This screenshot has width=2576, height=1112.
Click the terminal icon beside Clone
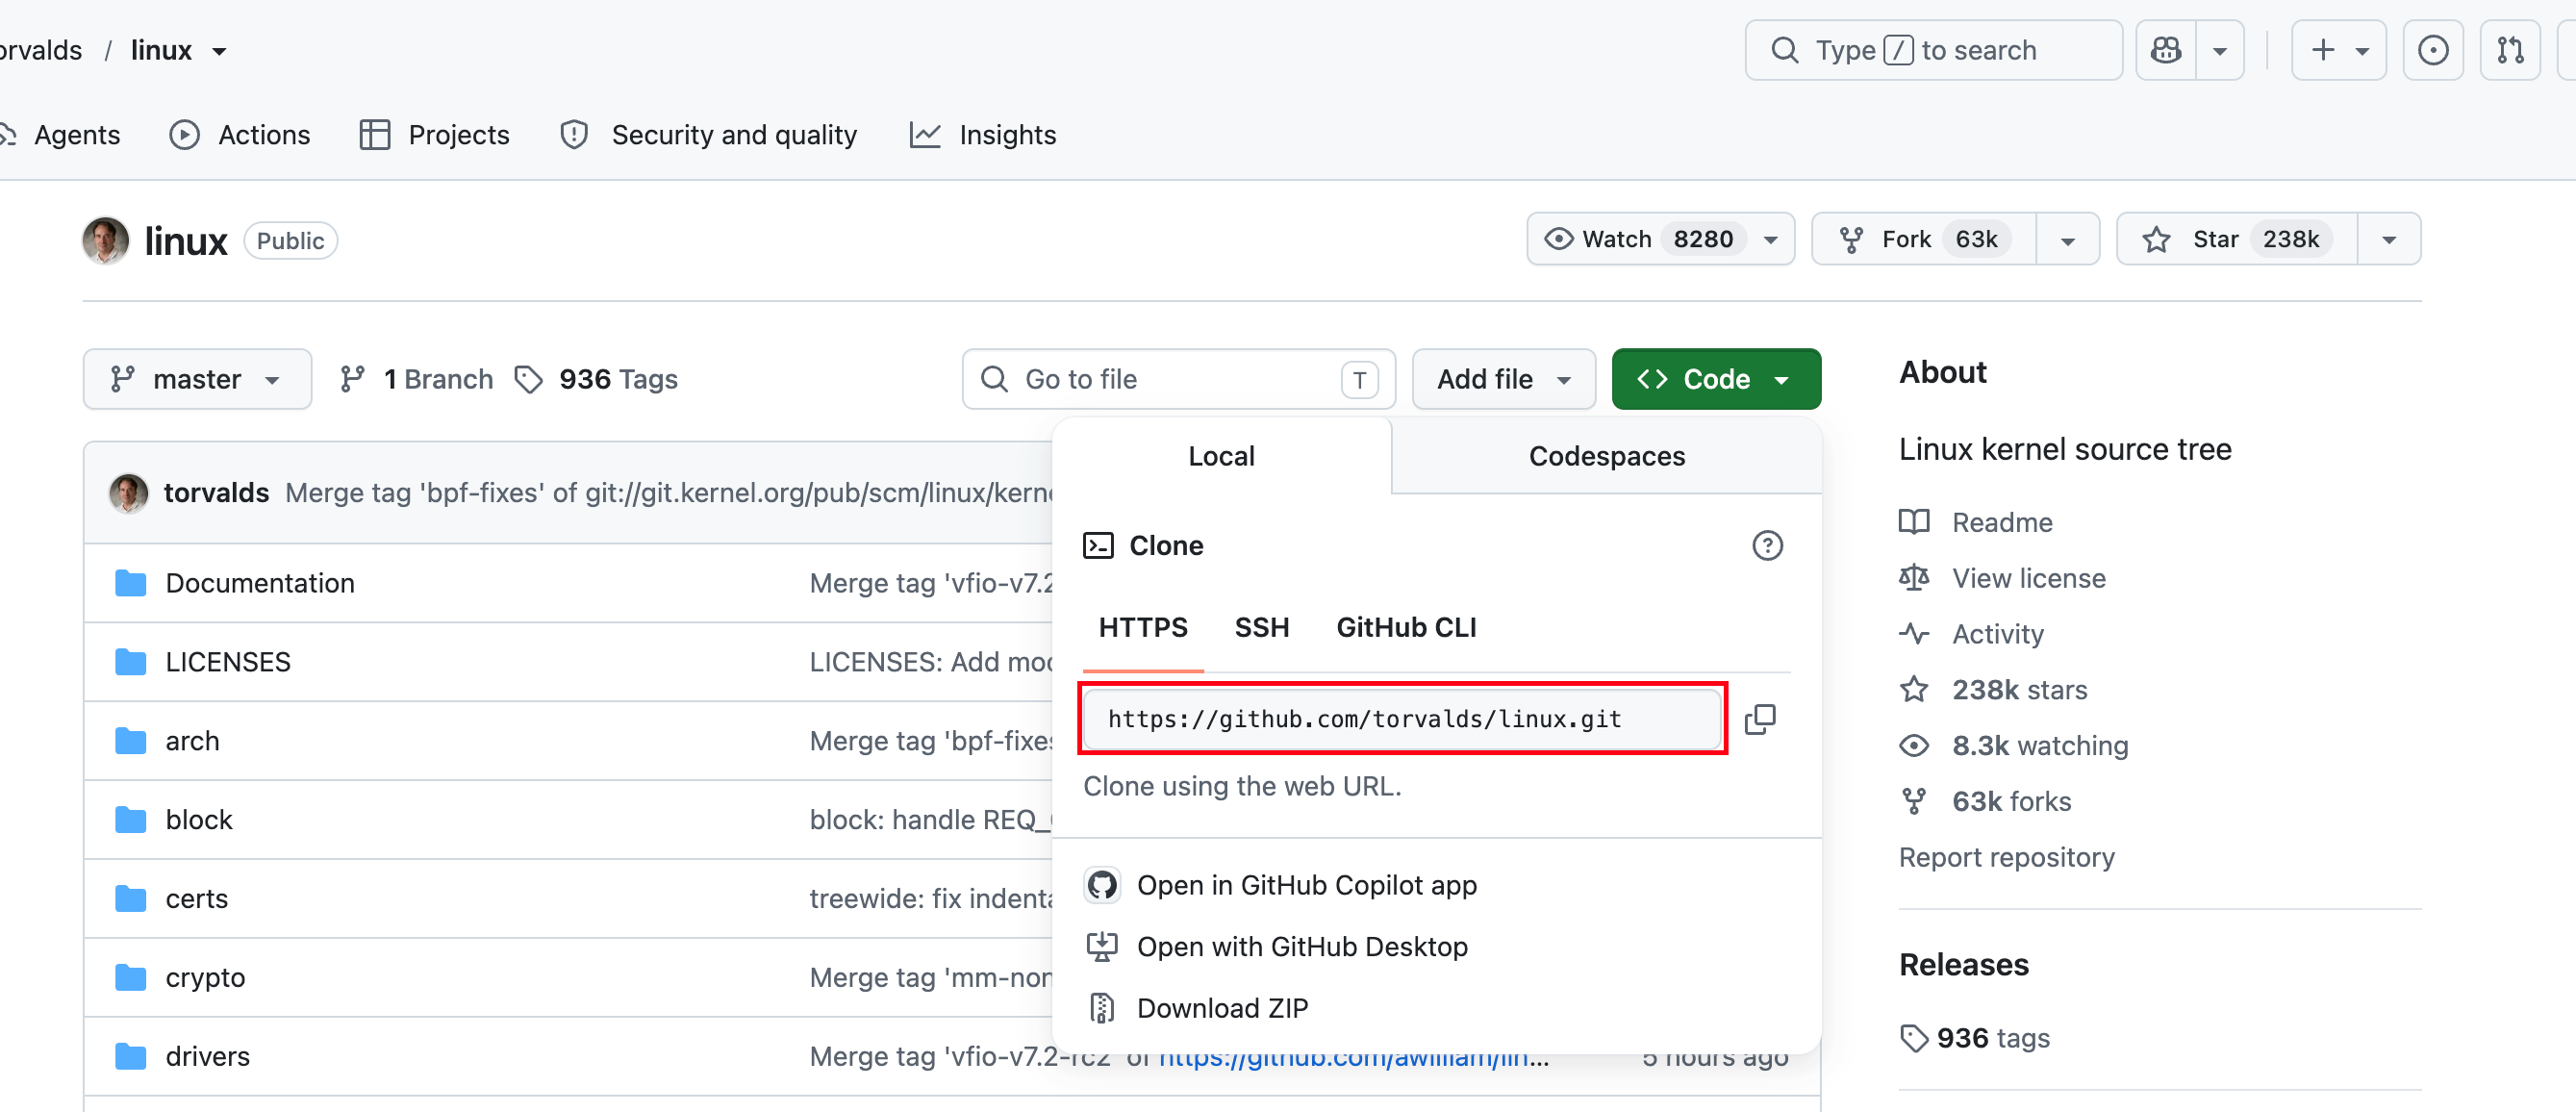1098,545
